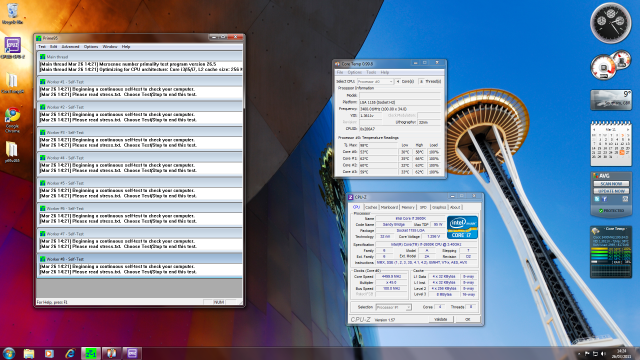Click the OK button in CPU-Z
640x360 pixels.
point(468,319)
